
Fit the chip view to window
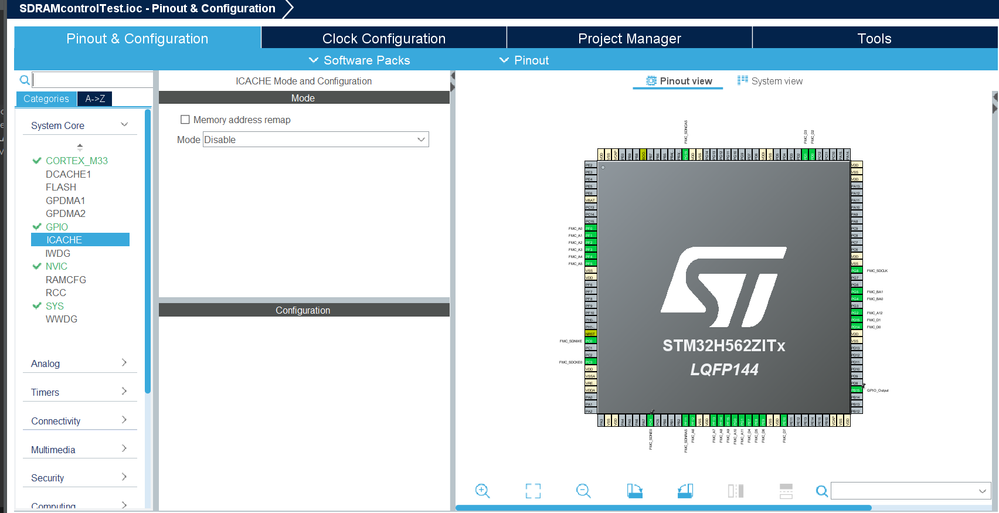[x=533, y=491]
